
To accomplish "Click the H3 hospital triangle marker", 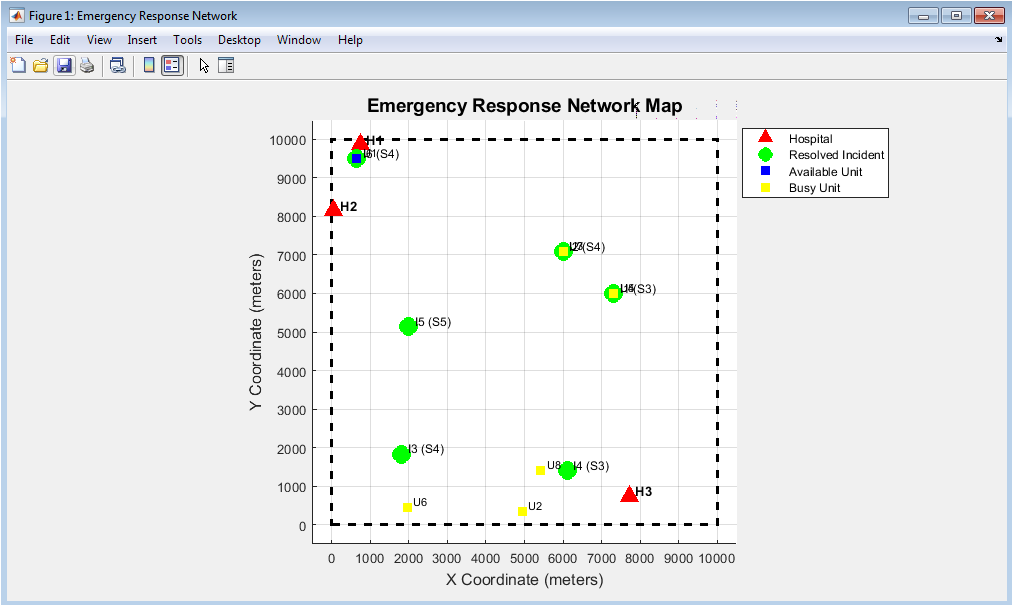I will [x=629, y=494].
